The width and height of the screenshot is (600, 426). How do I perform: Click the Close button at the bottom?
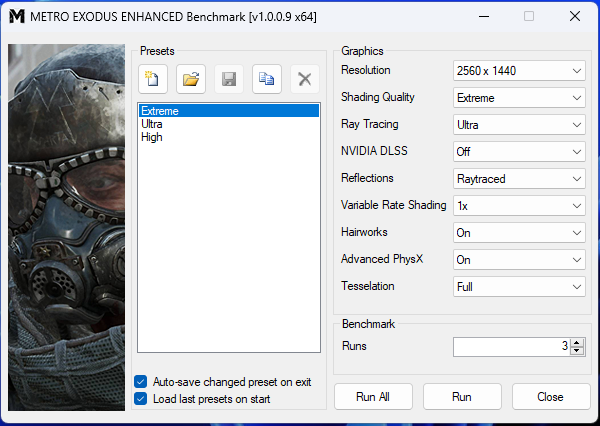click(551, 397)
